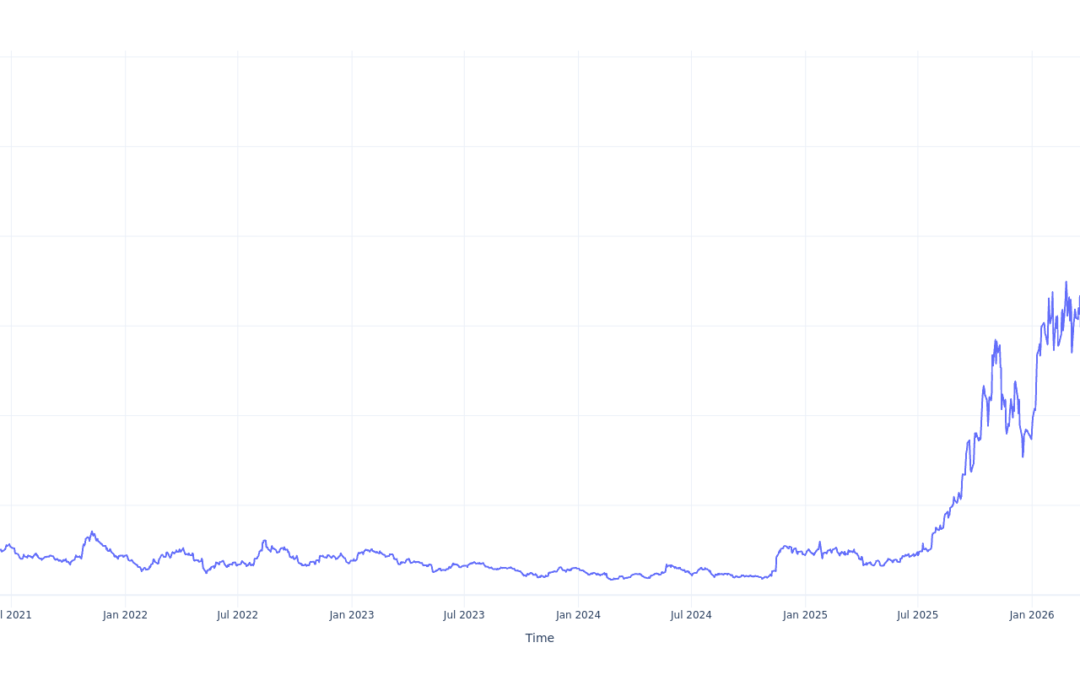1080x675 pixels.
Task: Click the "Jan 2024" axis tick label
Action: pos(578,615)
